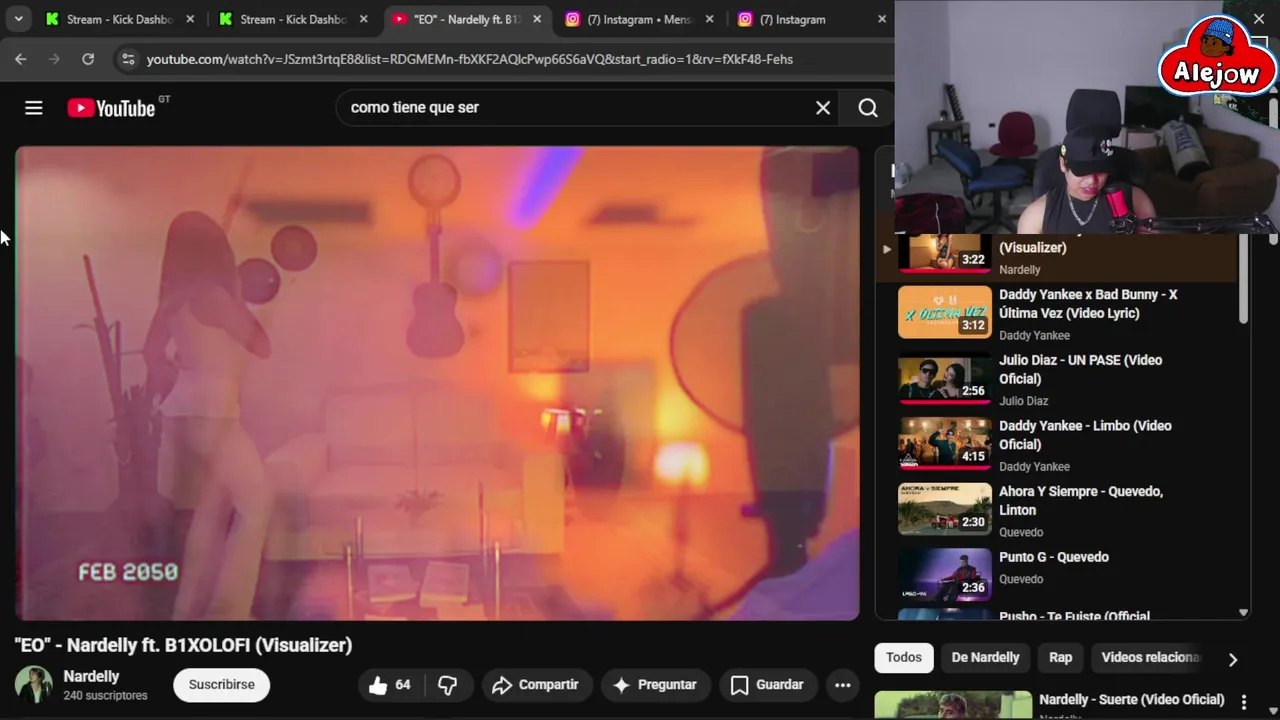
Task: Show more filter chips with right arrow
Action: (x=1233, y=659)
